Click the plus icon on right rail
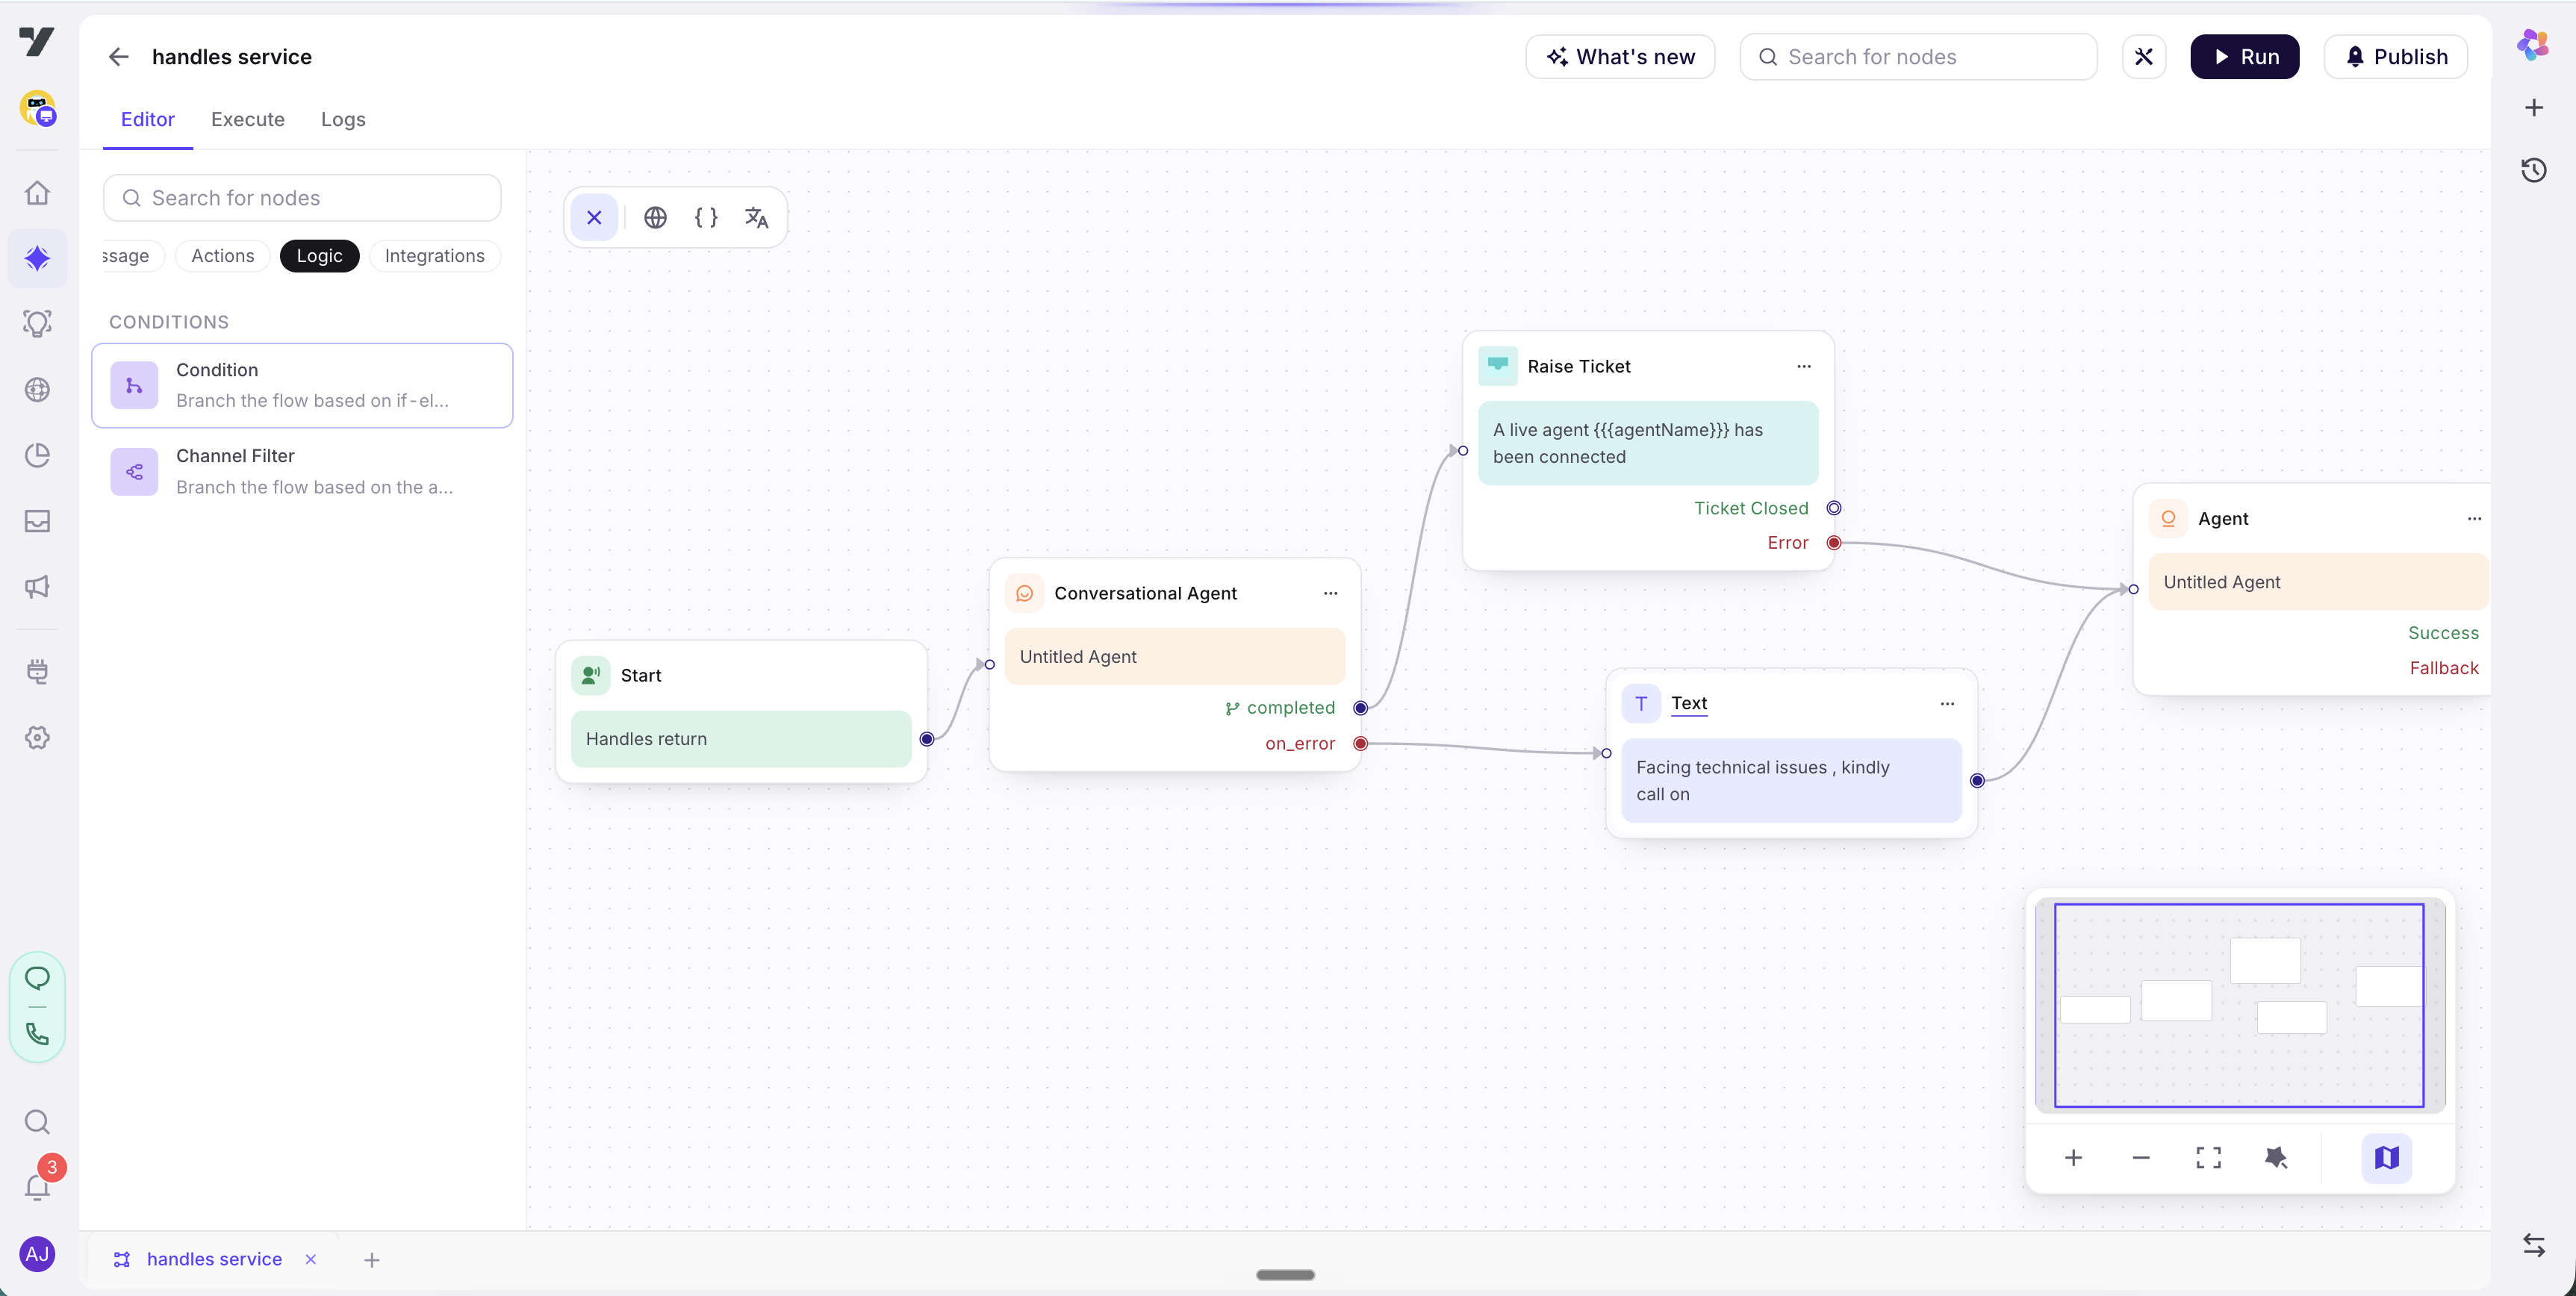The width and height of the screenshot is (2576, 1296). tap(2533, 108)
